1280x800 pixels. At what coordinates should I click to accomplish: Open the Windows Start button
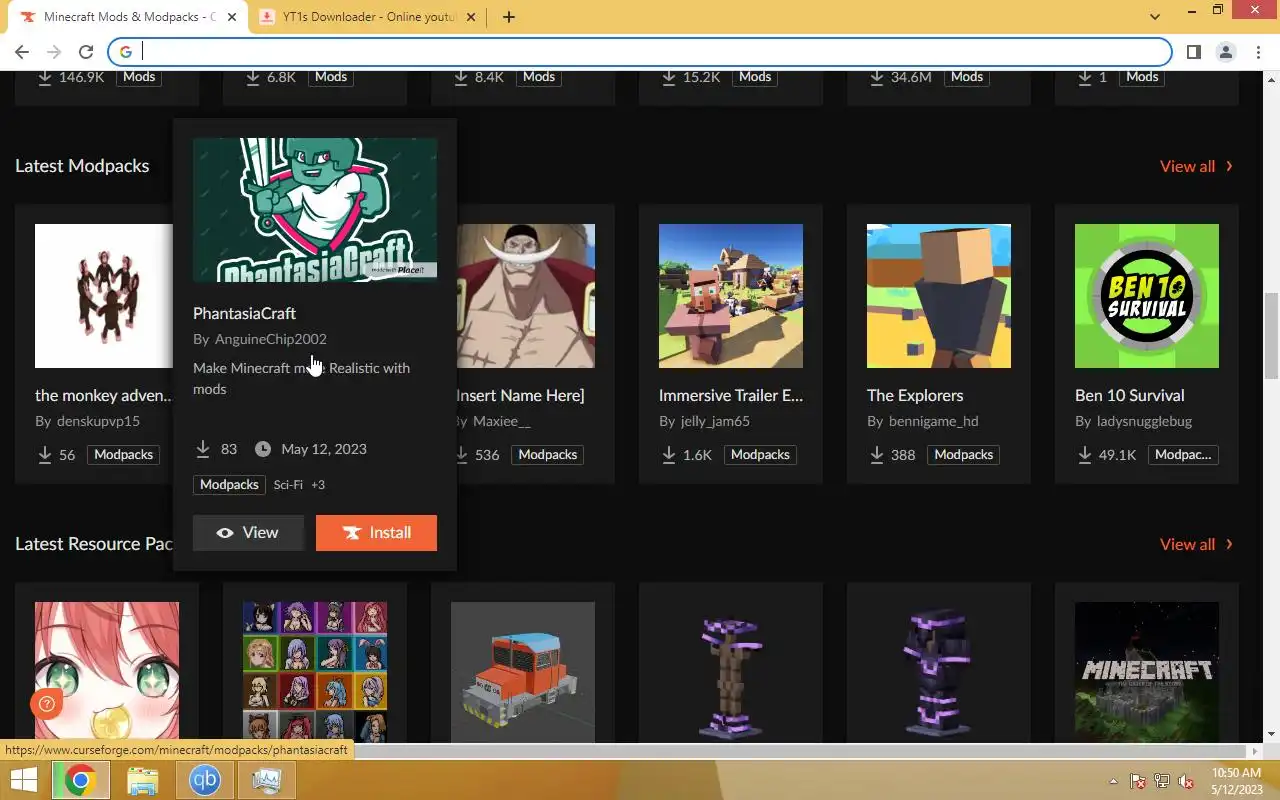pos(23,780)
